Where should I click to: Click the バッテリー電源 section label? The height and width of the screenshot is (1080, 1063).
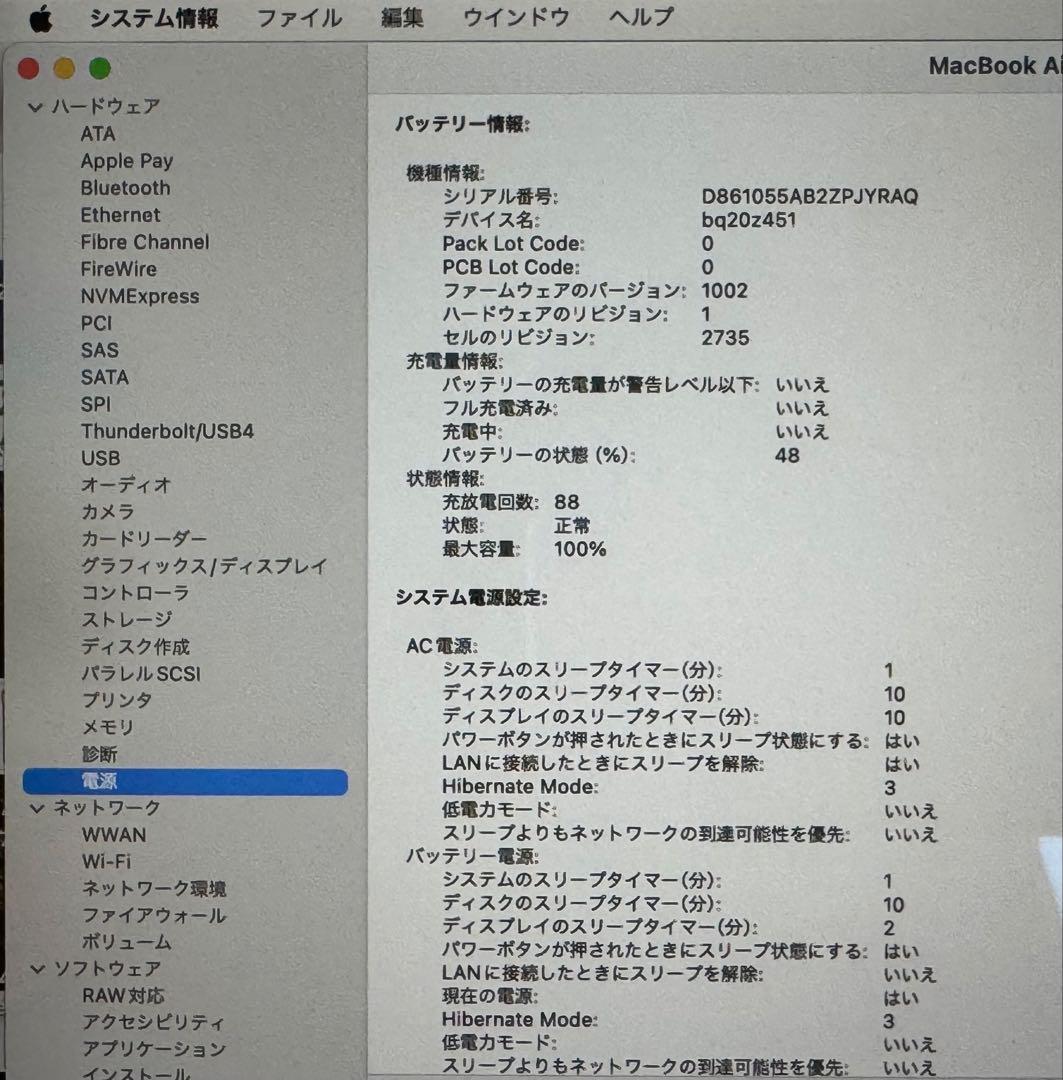[473, 857]
